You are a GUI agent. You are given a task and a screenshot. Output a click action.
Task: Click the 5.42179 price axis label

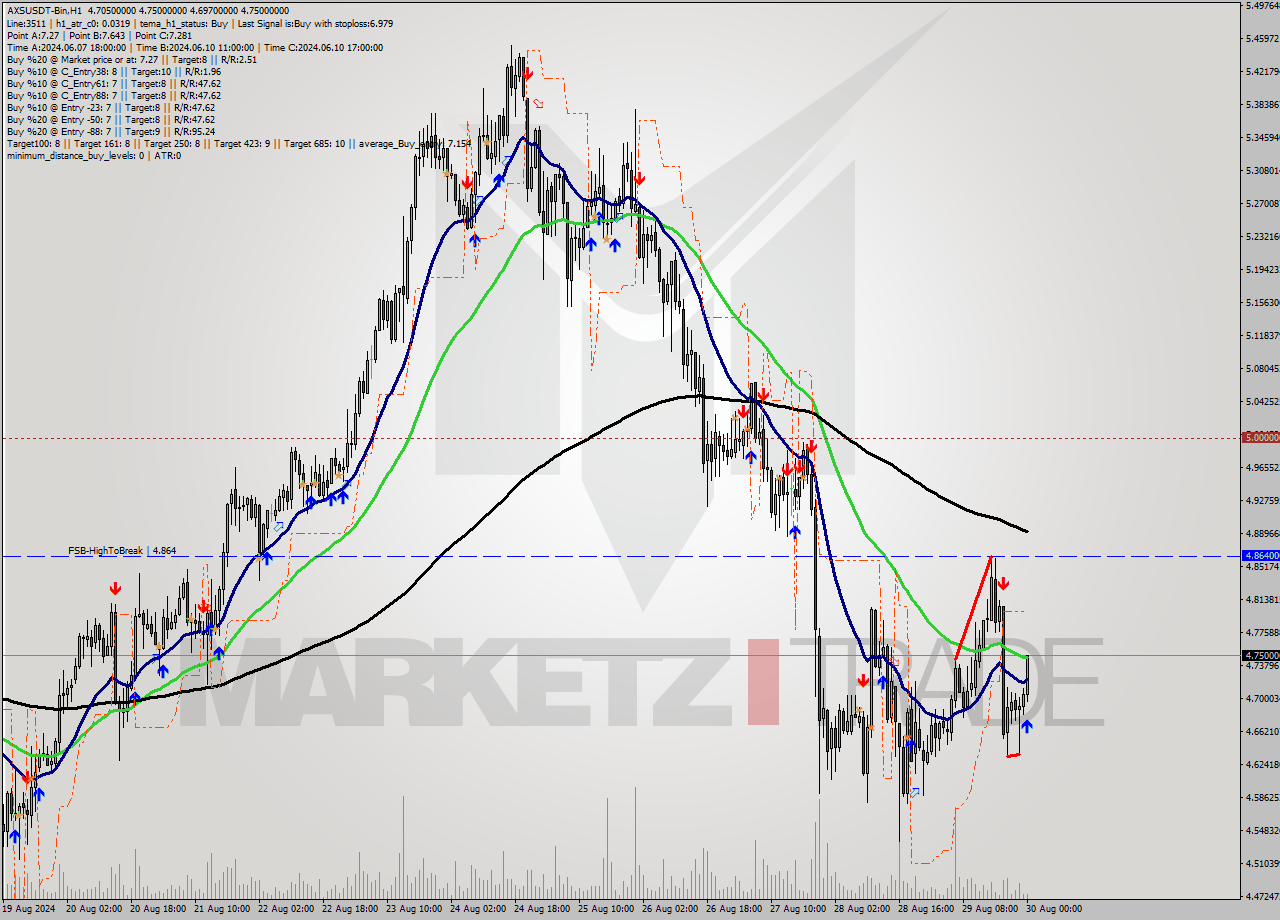pyautogui.click(x=1261, y=71)
